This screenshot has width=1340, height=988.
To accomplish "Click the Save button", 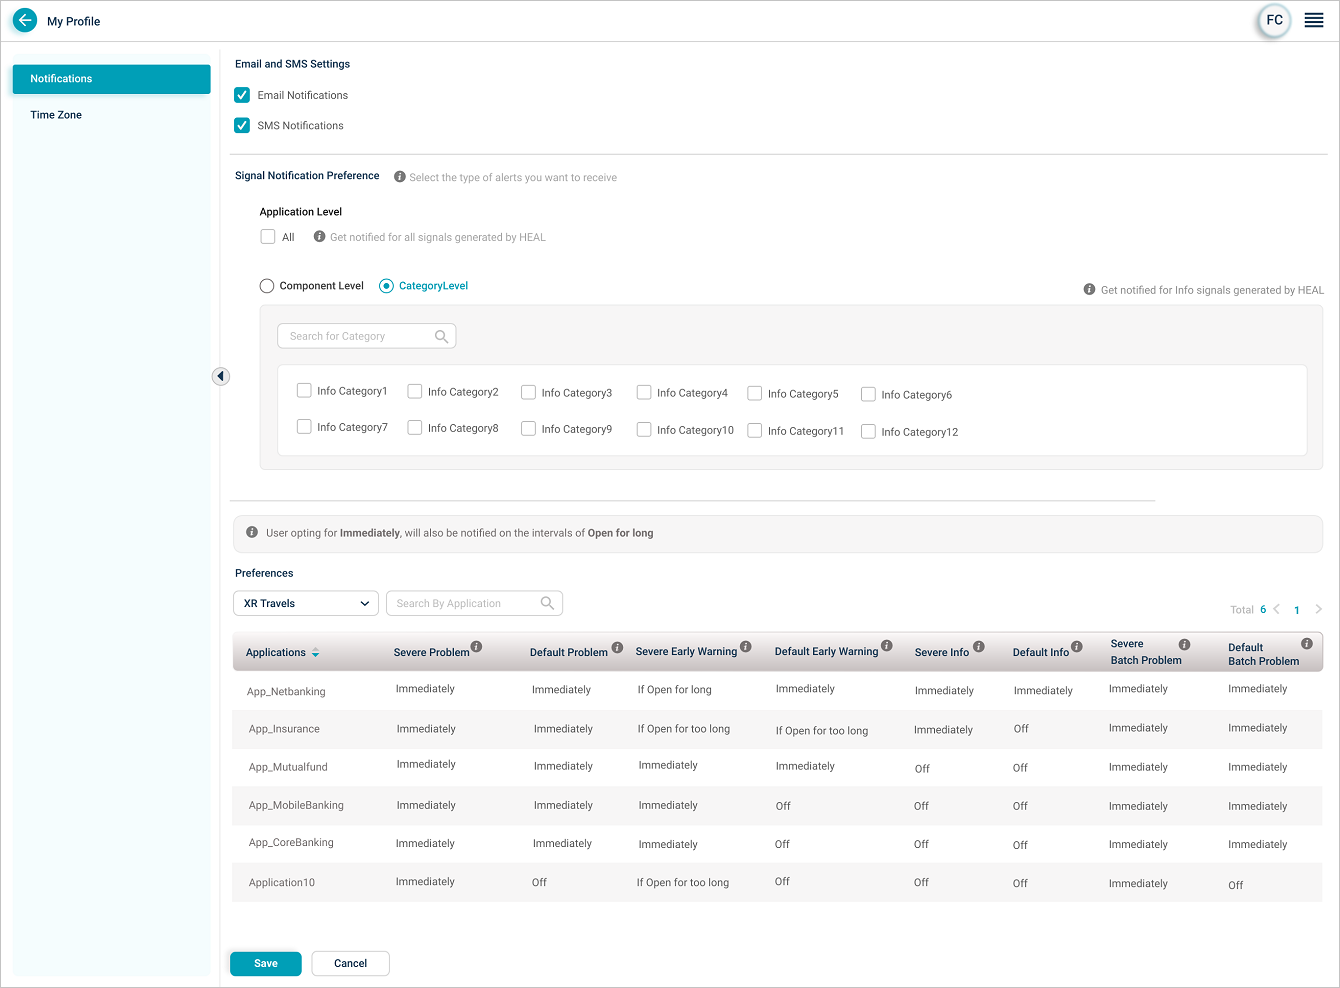I will click(266, 963).
